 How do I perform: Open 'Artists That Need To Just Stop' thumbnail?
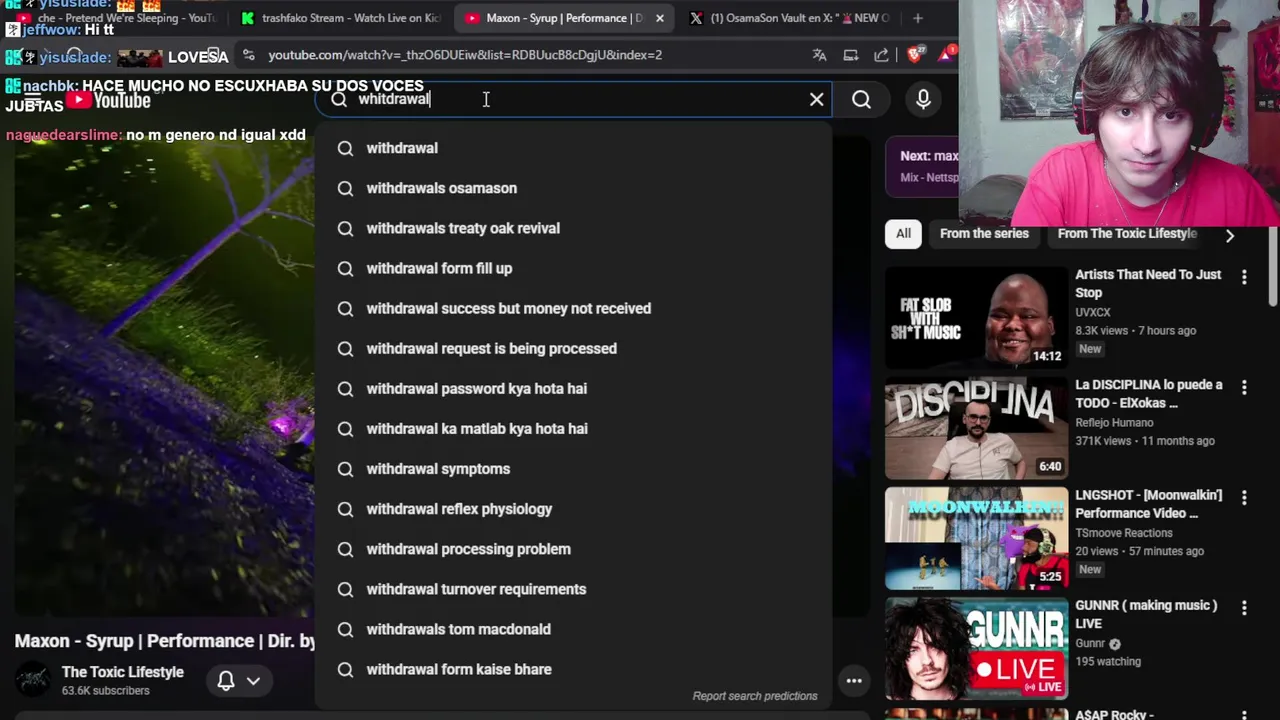click(x=976, y=318)
